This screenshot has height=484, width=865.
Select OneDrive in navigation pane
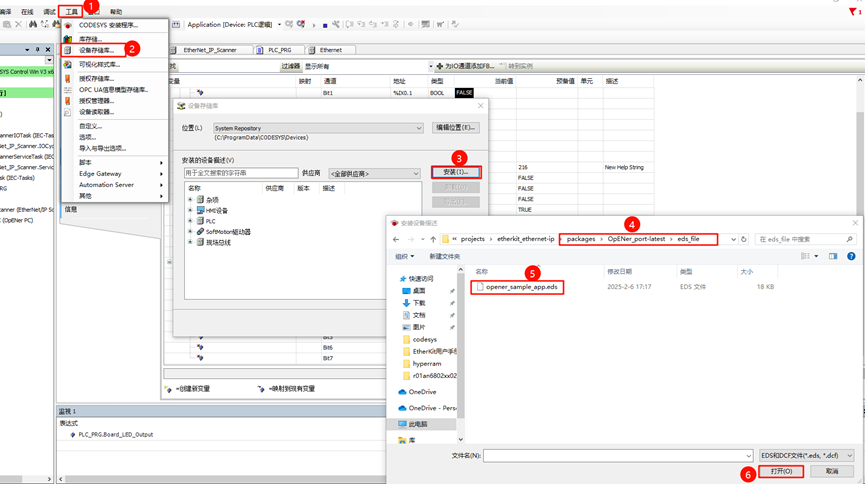click(x=422, y=392)
